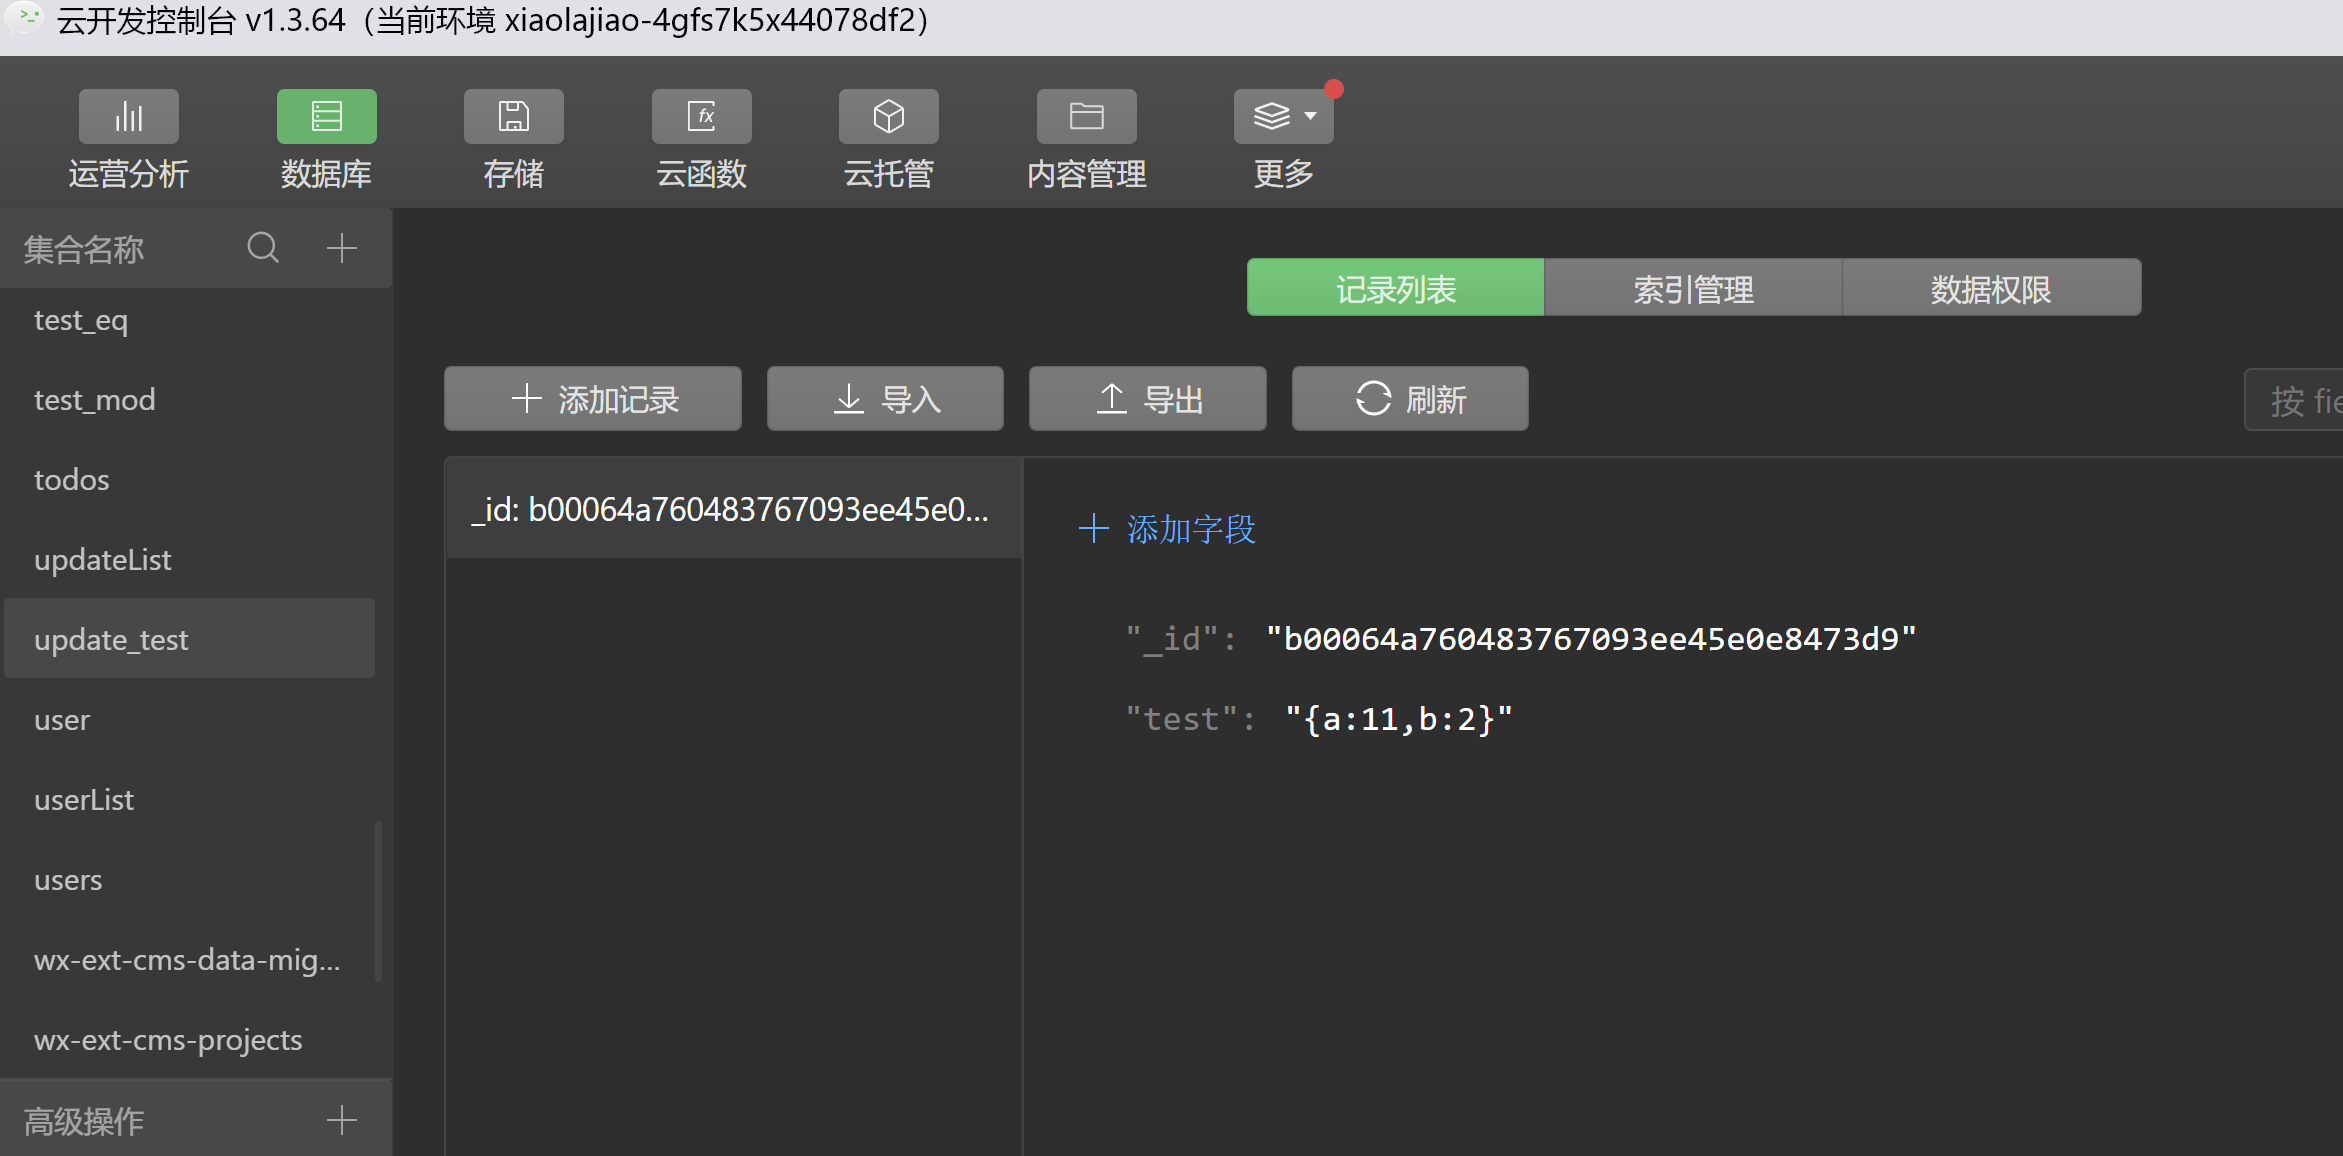2343x1156 pixels.
Task: Select the 记录列表 tab
Action: coord(1395,289)
